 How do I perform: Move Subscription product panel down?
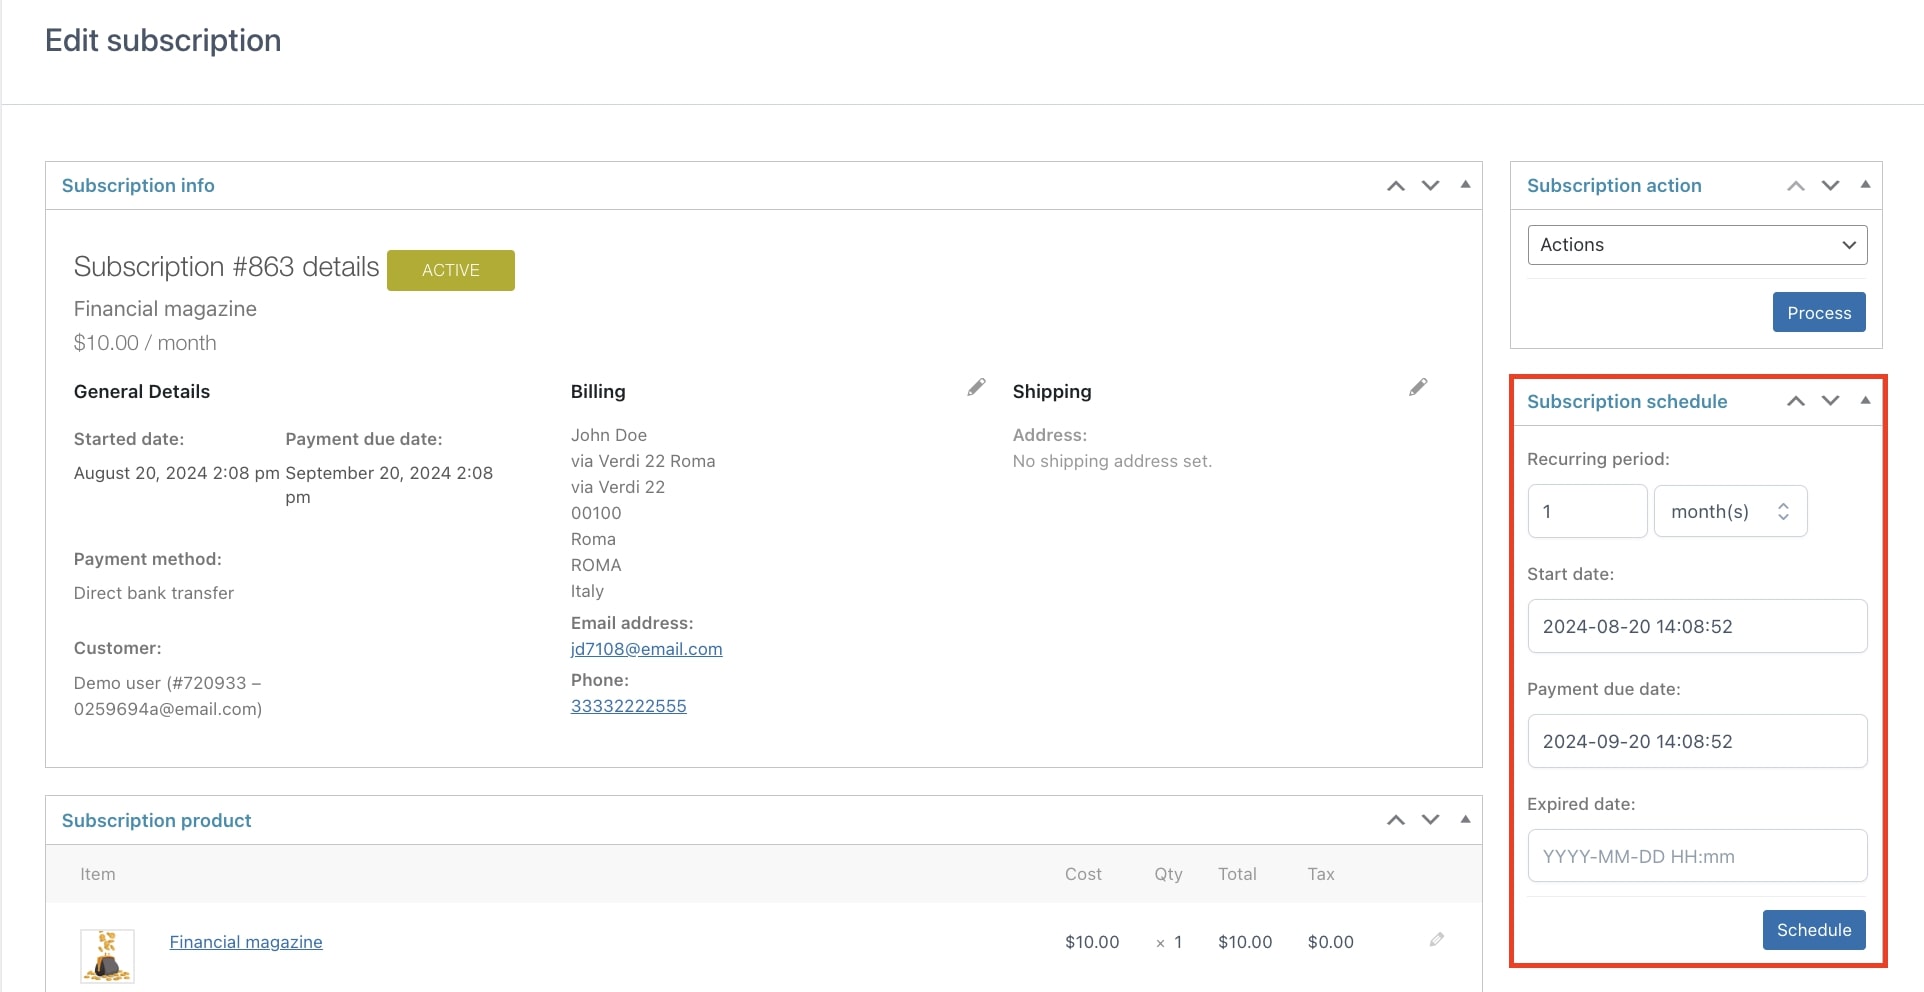(1430, 820)
